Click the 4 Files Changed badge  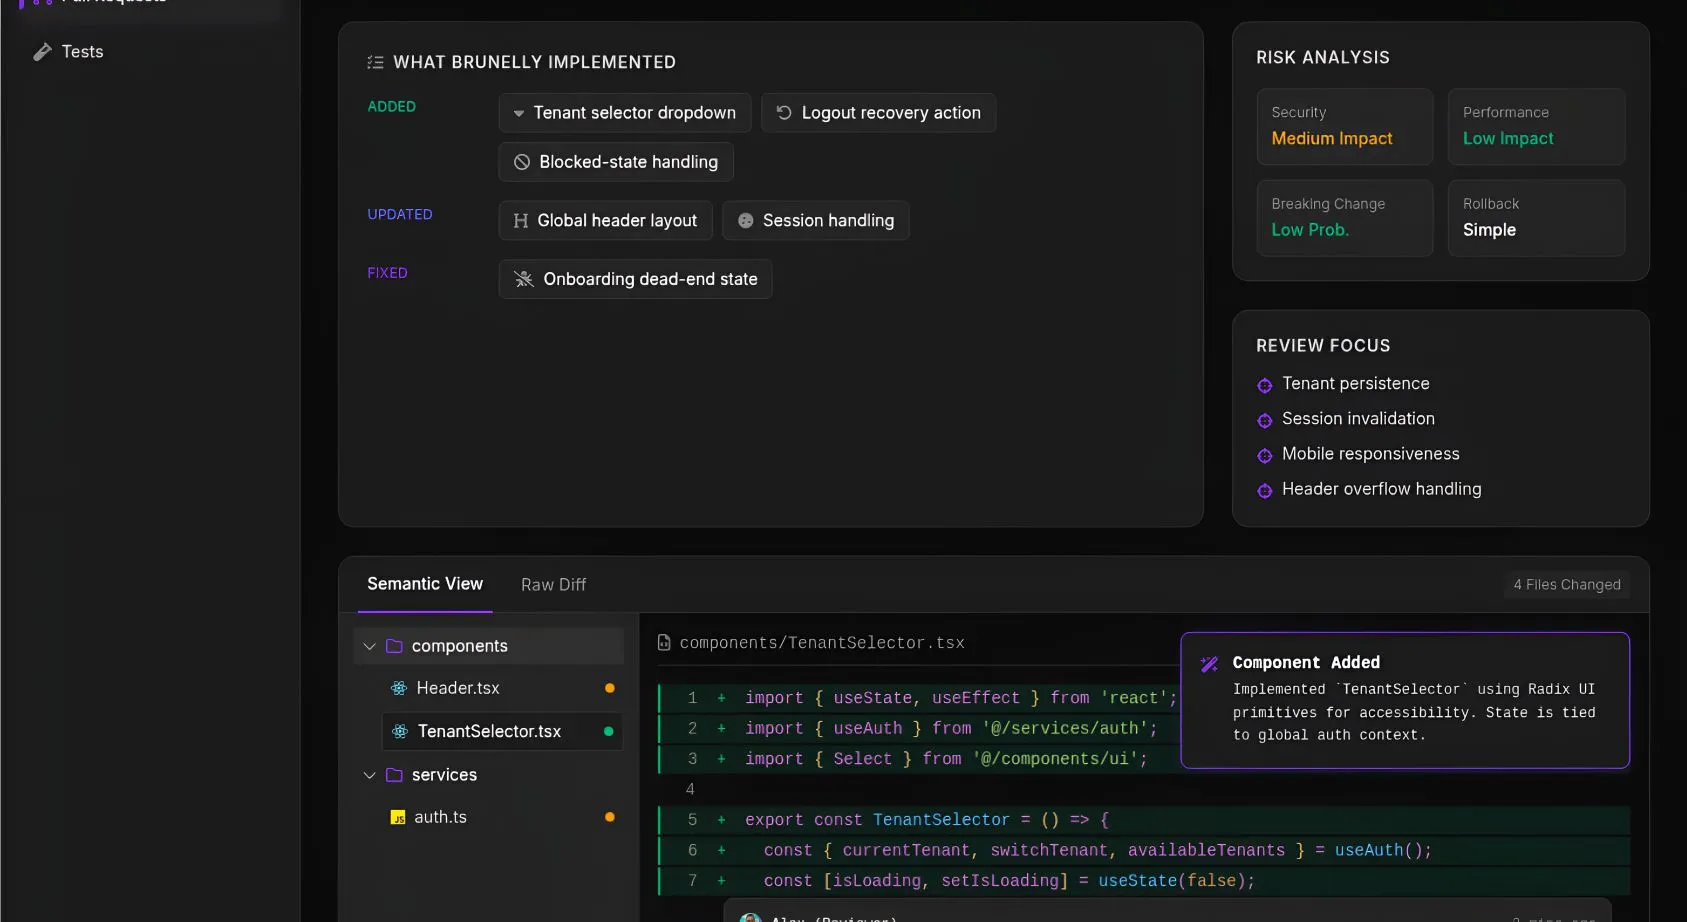point(1566,585)
